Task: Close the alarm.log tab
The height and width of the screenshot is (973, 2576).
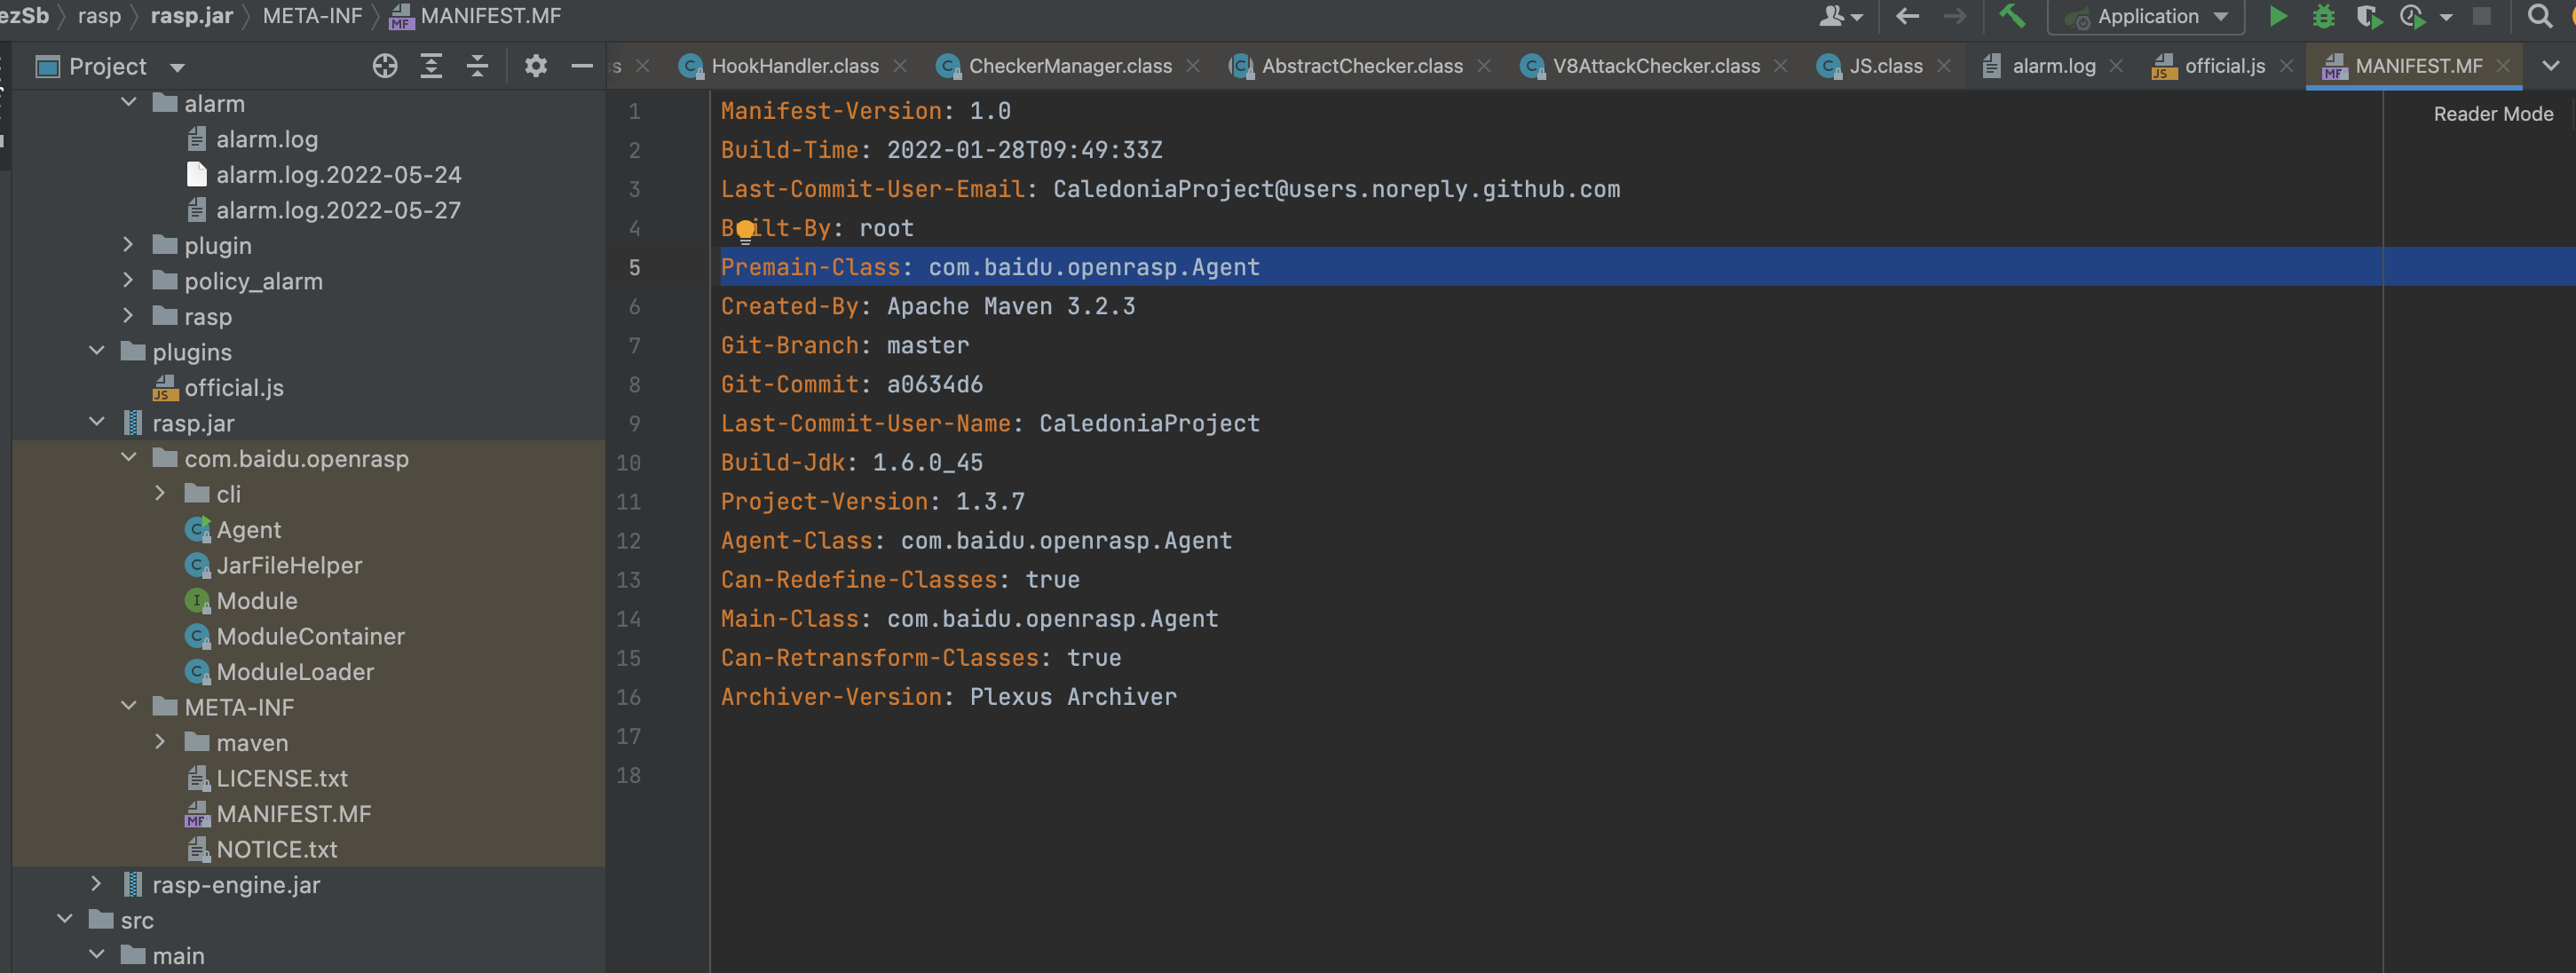Action: tap(2116, 66)
